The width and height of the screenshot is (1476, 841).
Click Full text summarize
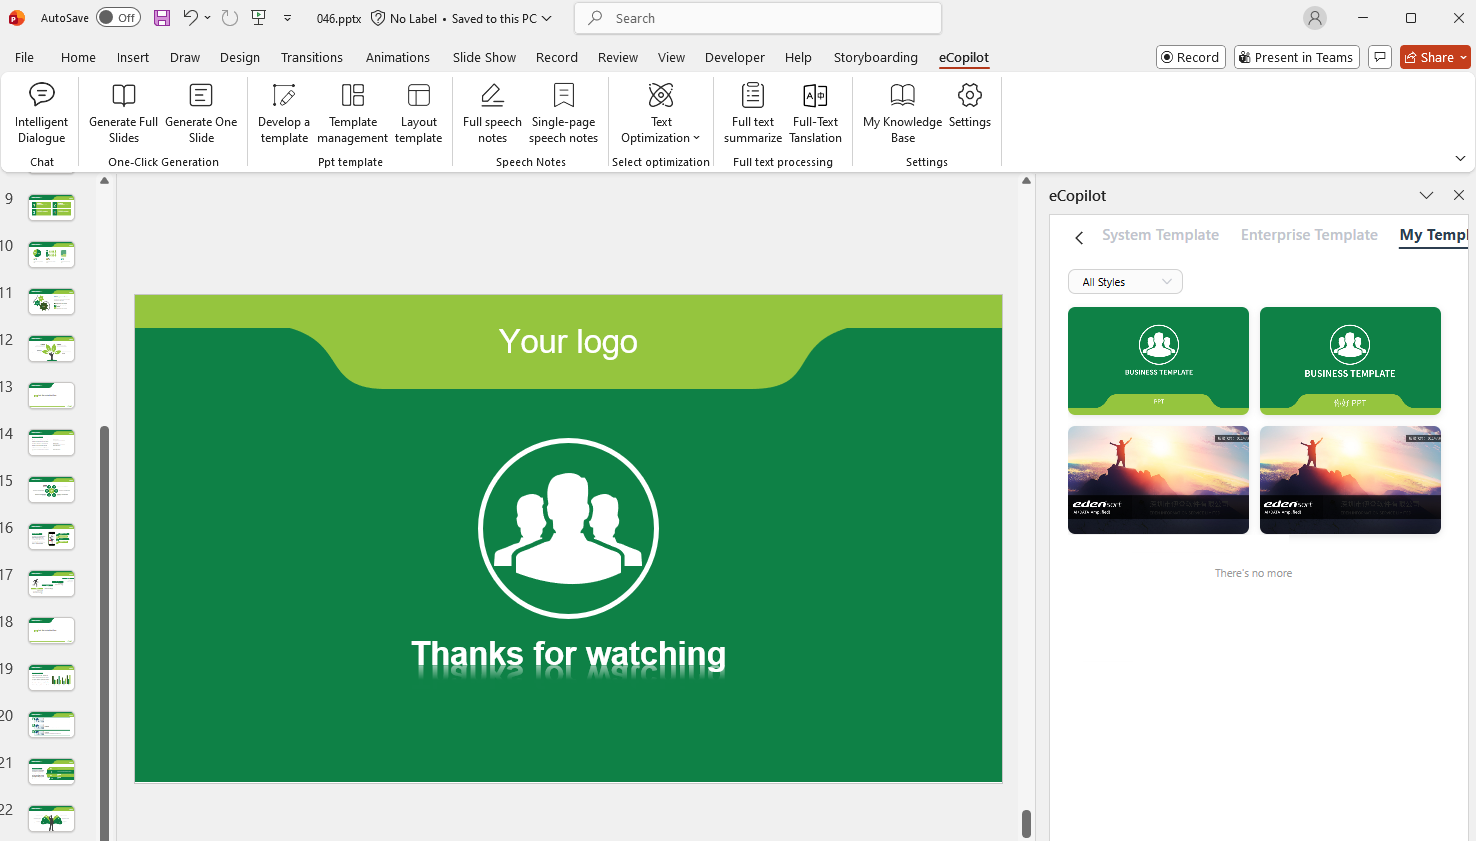pos(752,113)
